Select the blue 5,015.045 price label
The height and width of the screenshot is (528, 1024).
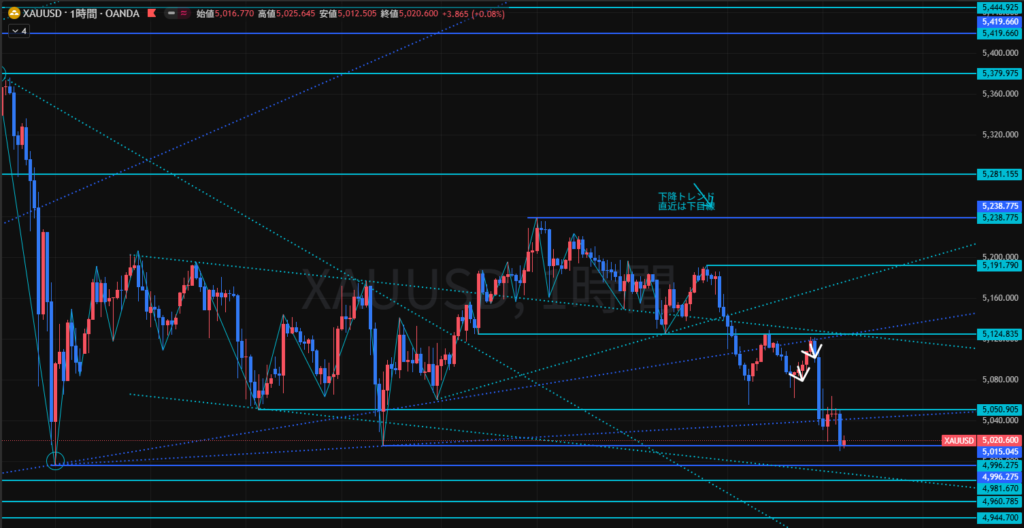coord(999,451)
